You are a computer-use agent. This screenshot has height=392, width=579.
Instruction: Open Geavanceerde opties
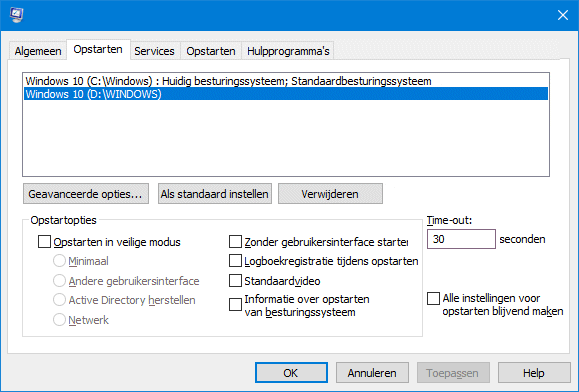86,194
